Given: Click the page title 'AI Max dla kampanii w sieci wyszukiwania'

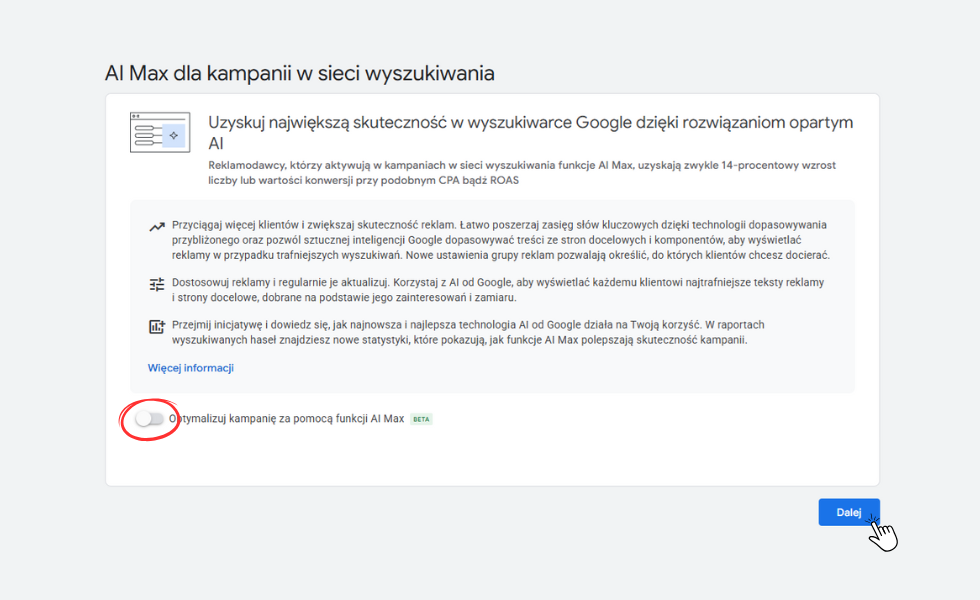Looking at the screenshot, I should 299,73.
